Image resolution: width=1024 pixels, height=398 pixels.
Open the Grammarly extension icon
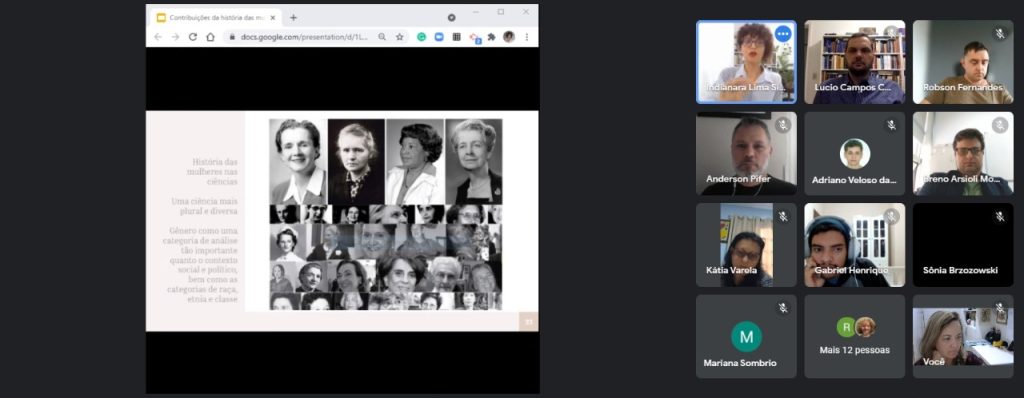coord(421,37)
